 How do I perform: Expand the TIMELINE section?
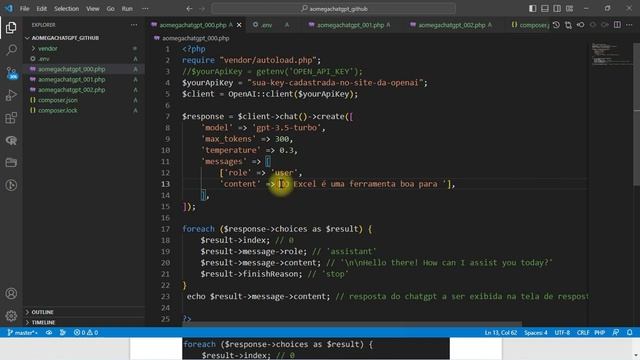pyautogui.click(x=83, y=322)
